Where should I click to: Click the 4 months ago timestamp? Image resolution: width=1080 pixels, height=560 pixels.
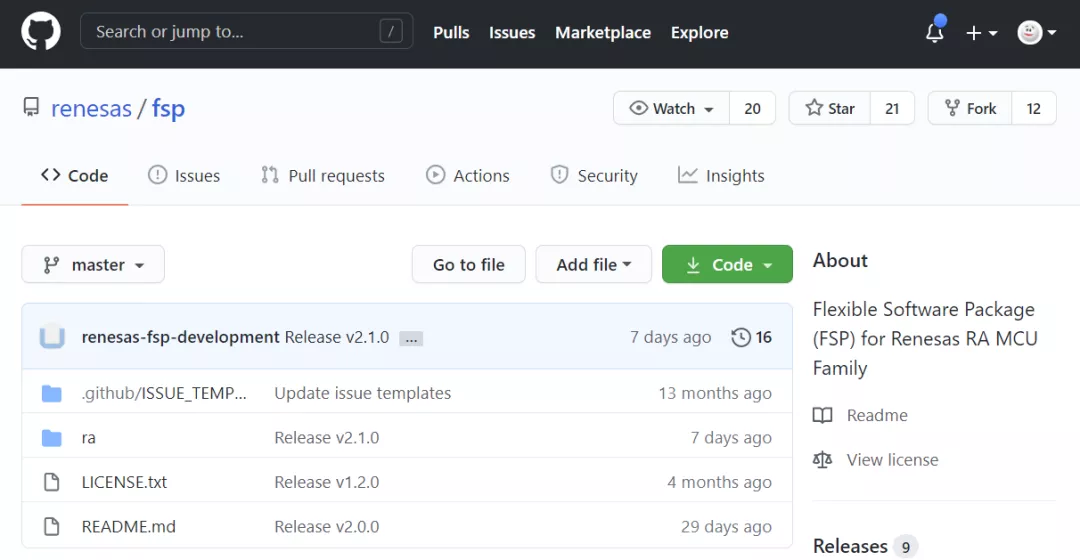719,482
